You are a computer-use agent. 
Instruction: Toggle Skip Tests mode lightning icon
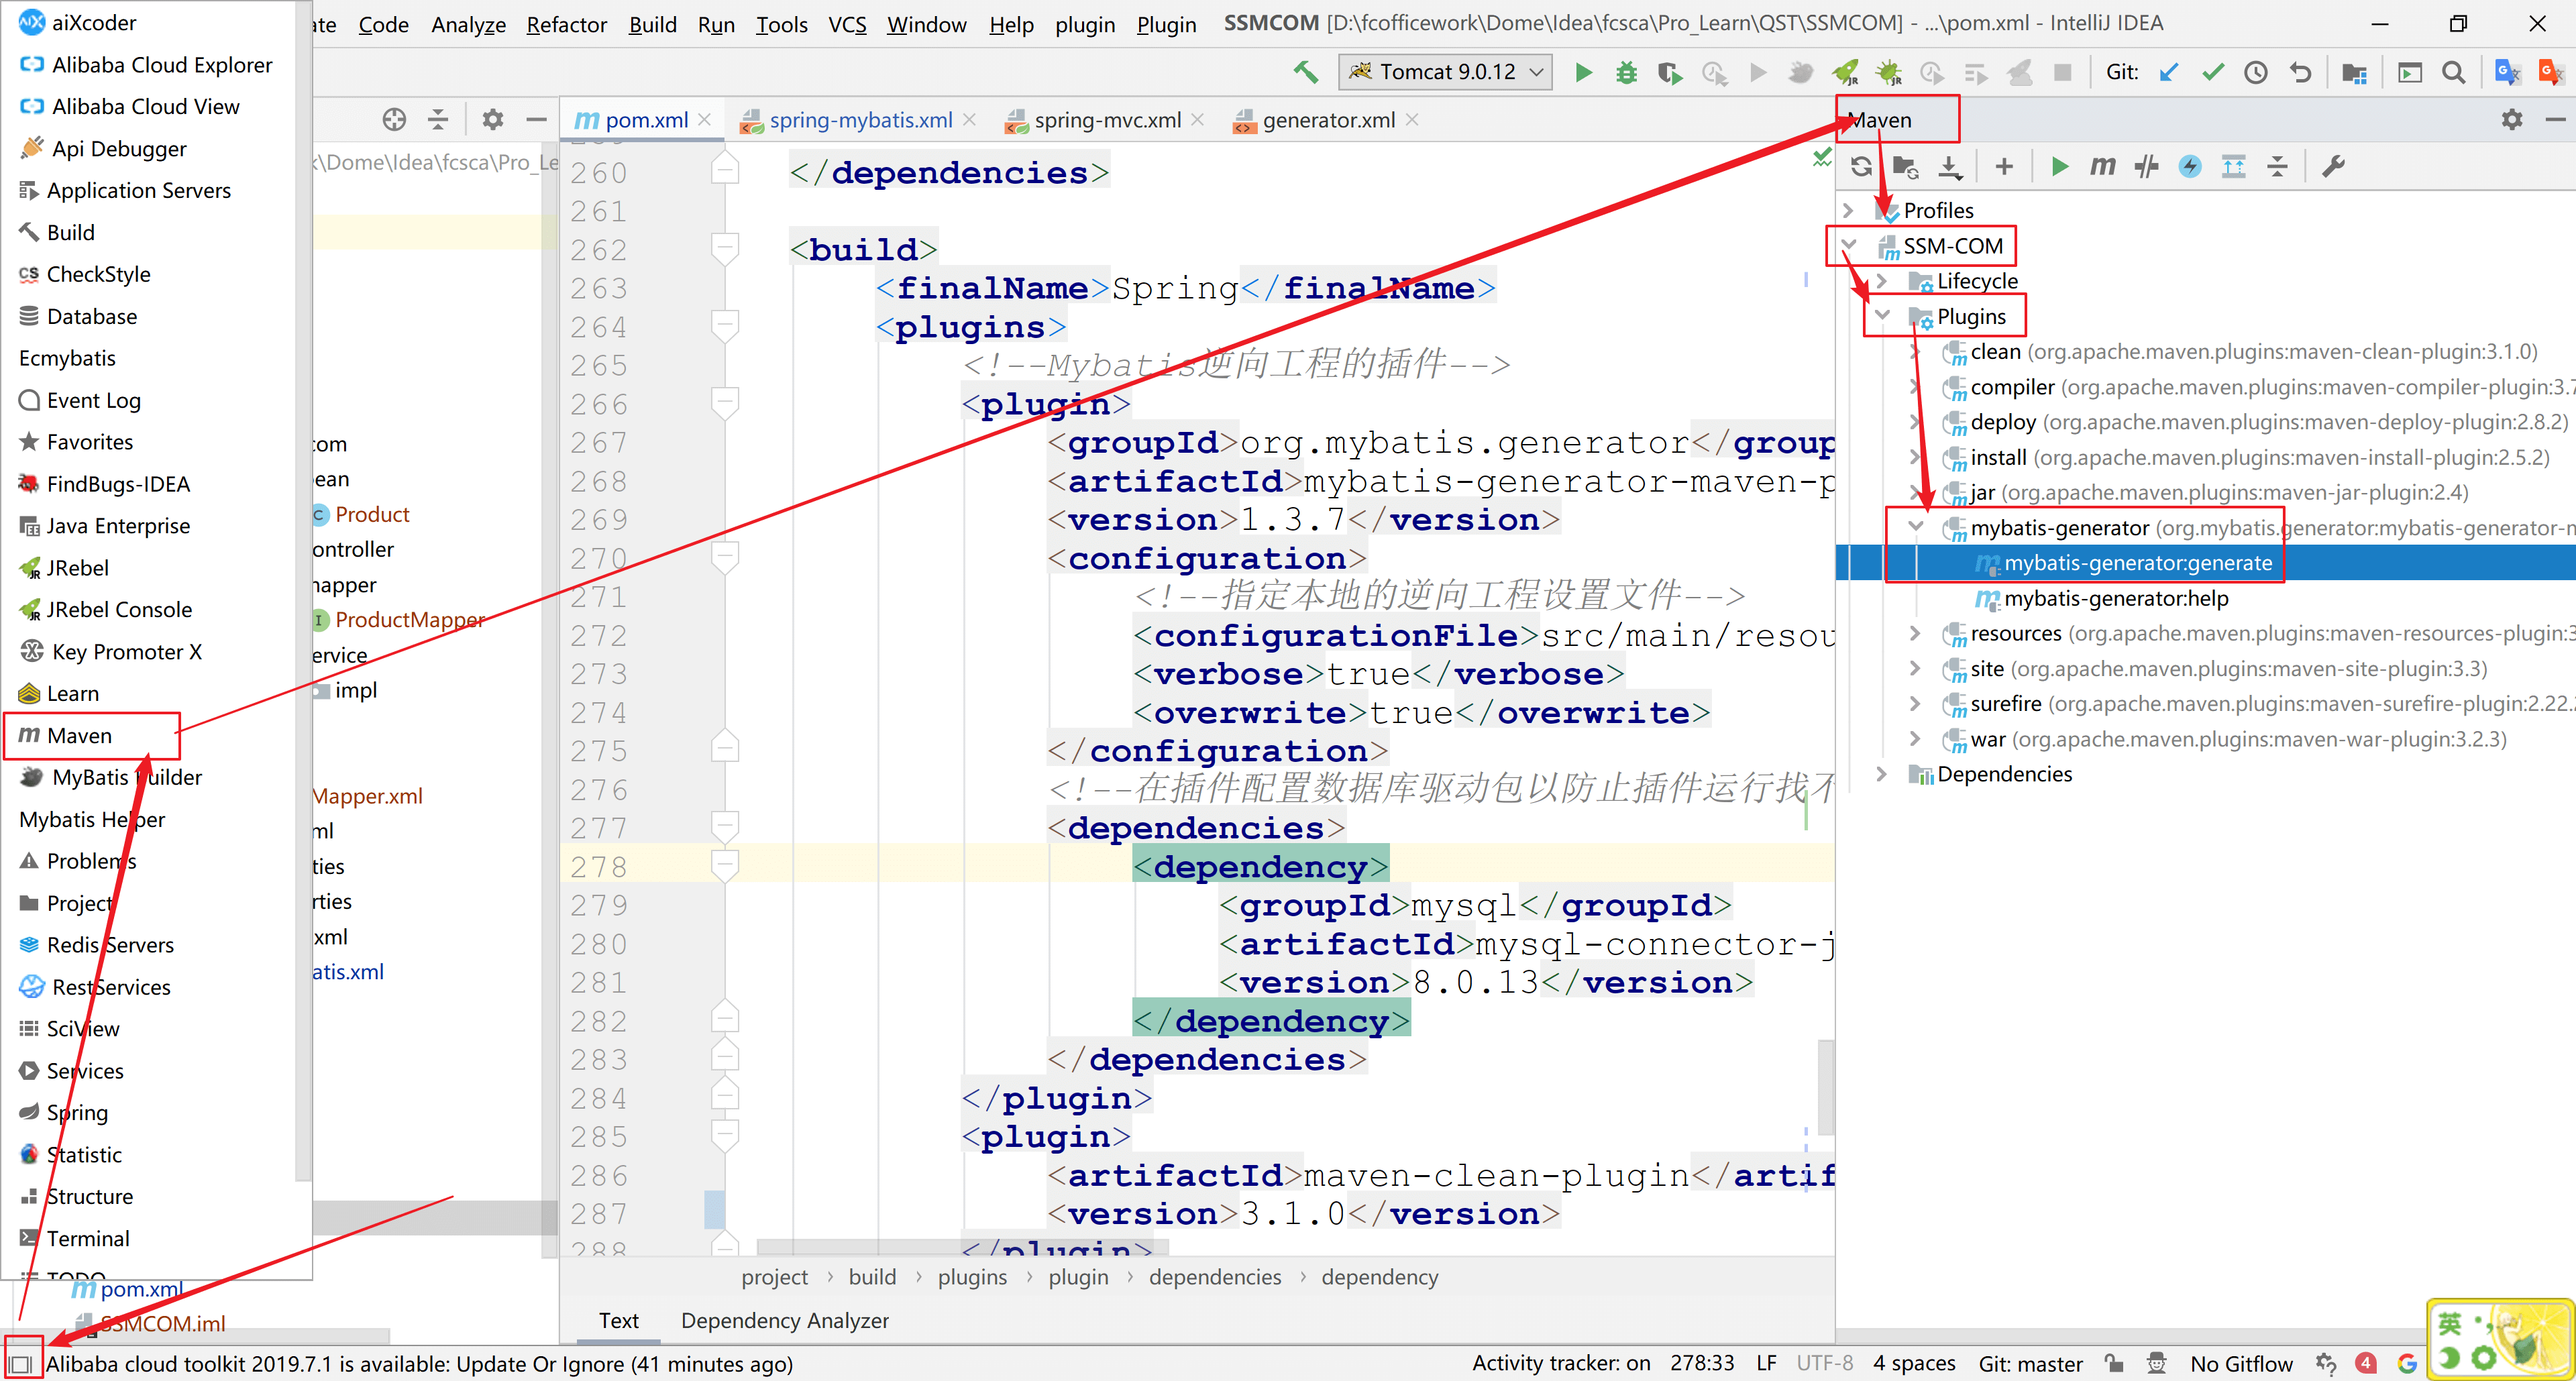pos(2190,167)
